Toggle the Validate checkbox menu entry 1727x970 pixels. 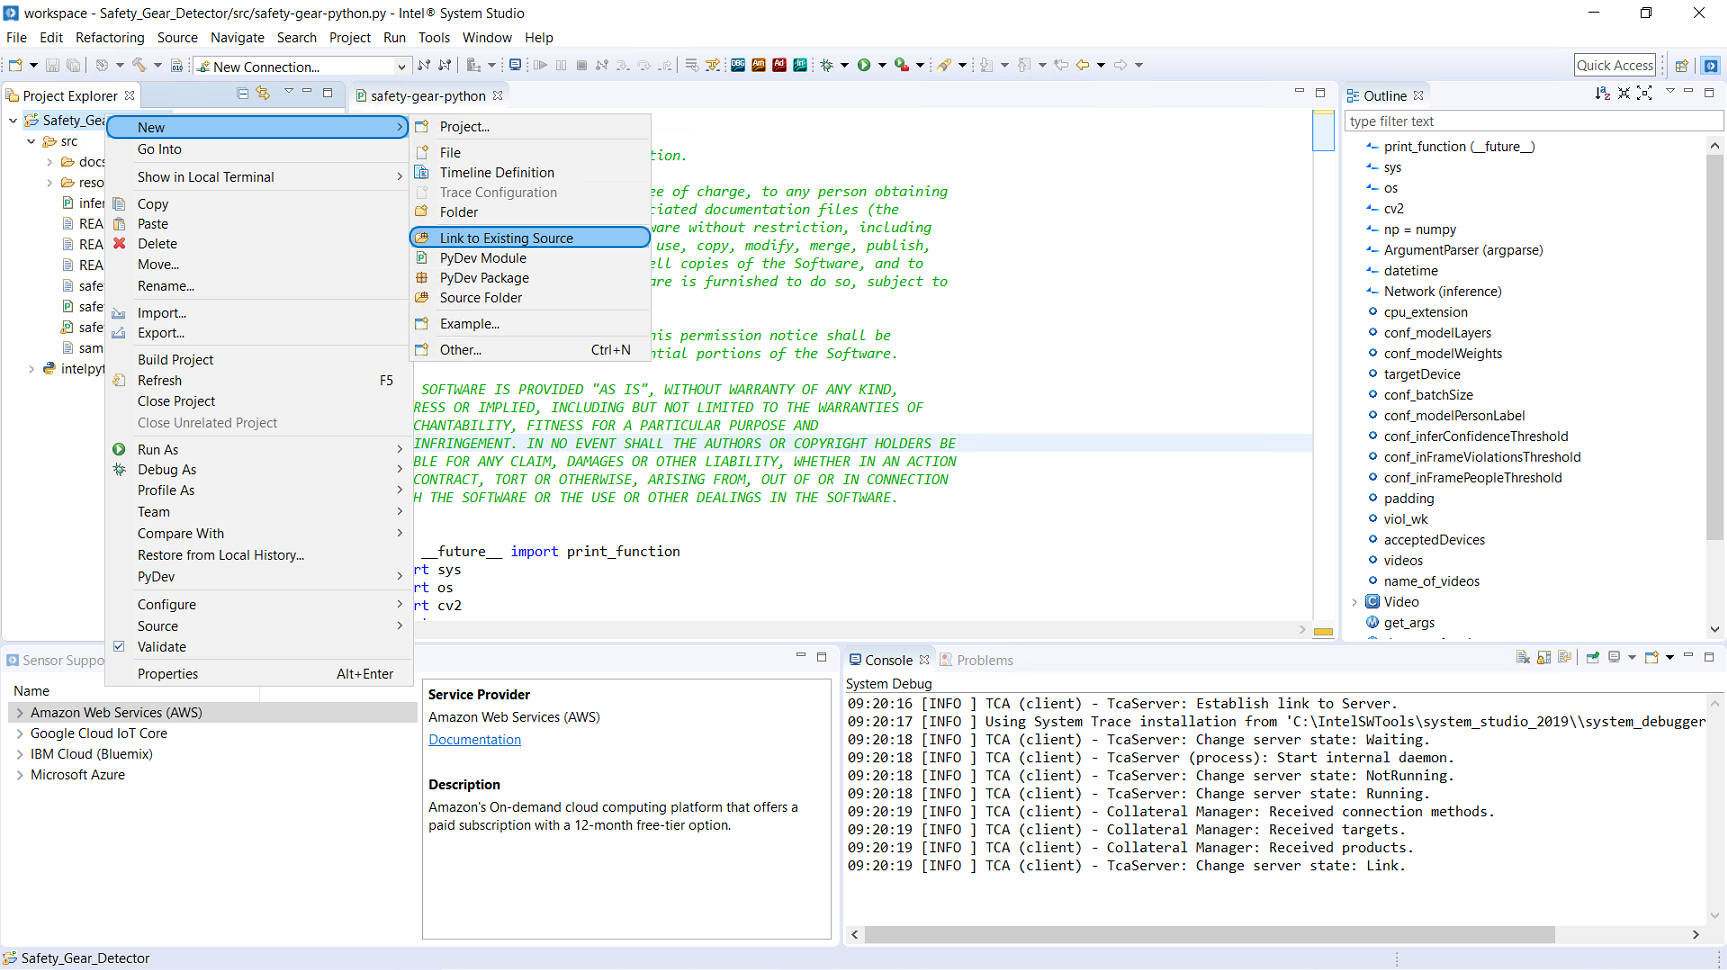coord(119,647)
